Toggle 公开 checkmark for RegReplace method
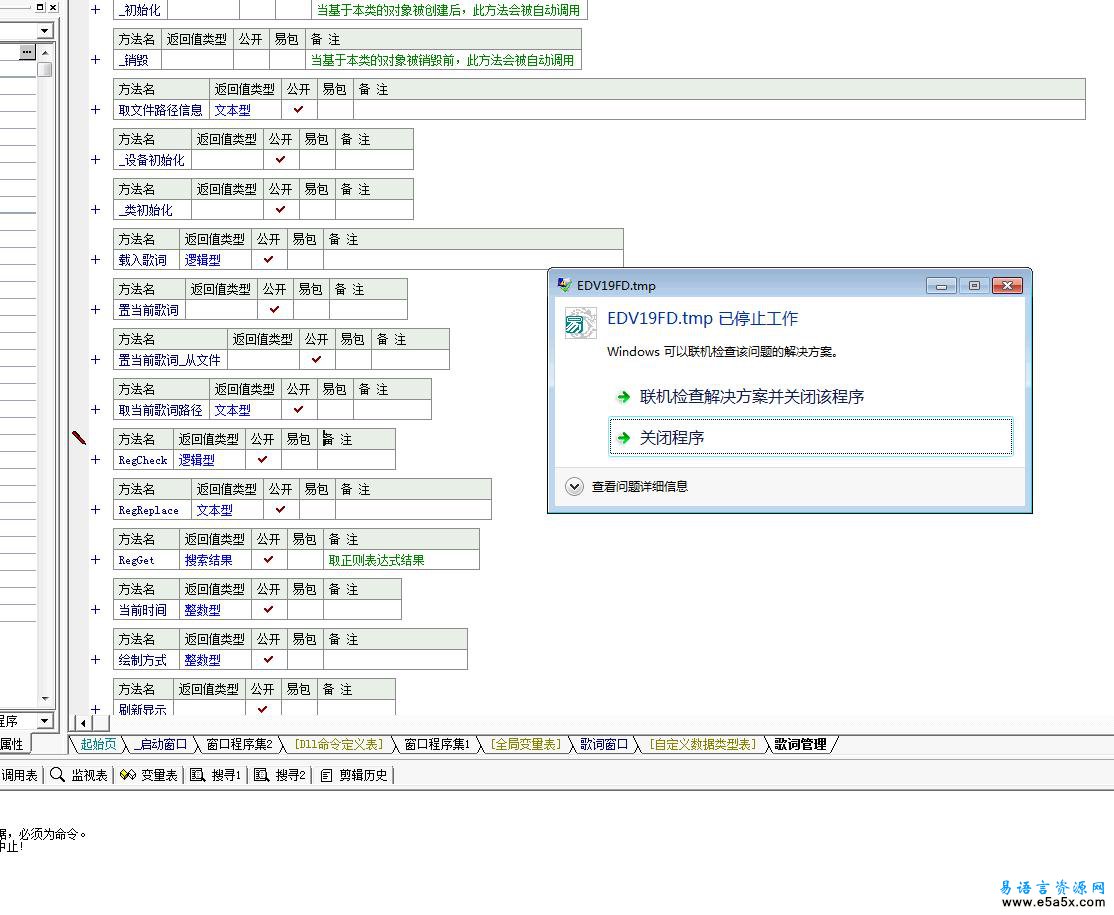This screenshot has width=1114, height=915. click(x=281, y=509)
